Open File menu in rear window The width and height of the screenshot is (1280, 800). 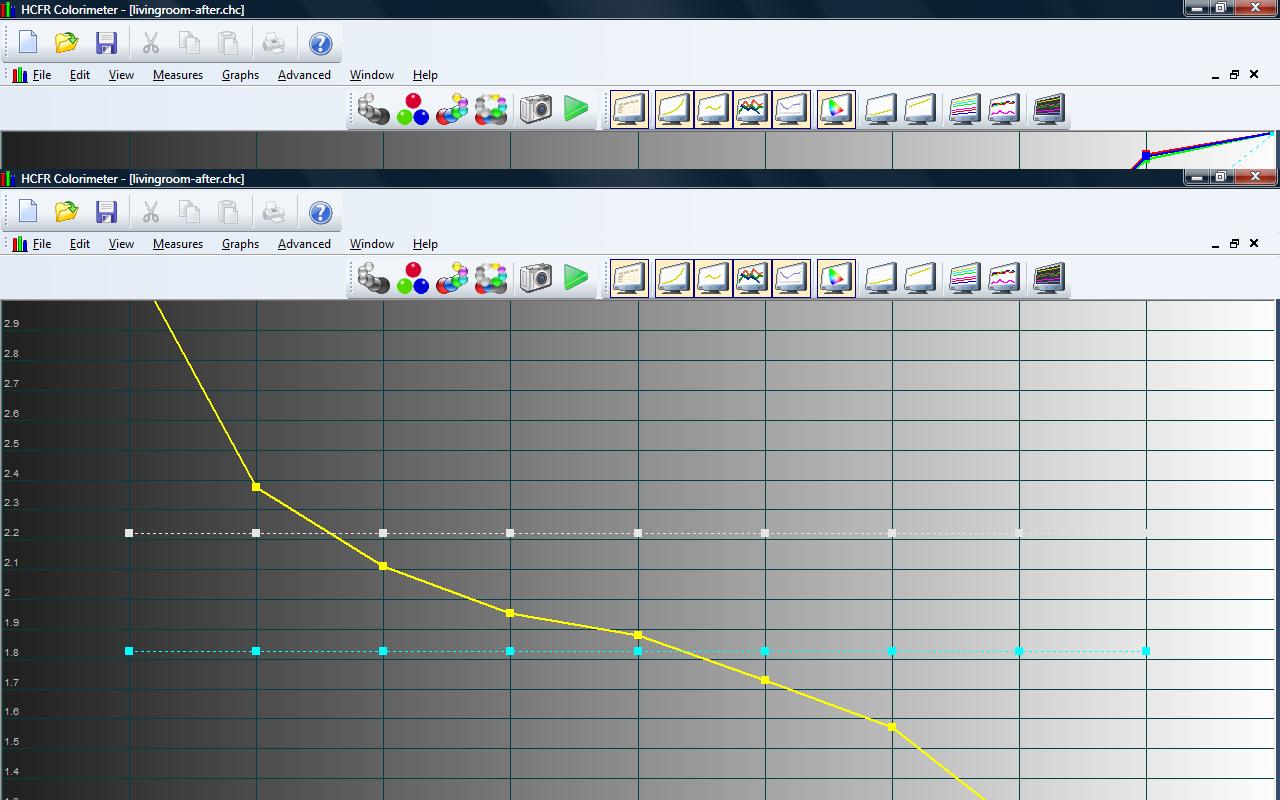(x=42, y=75)
